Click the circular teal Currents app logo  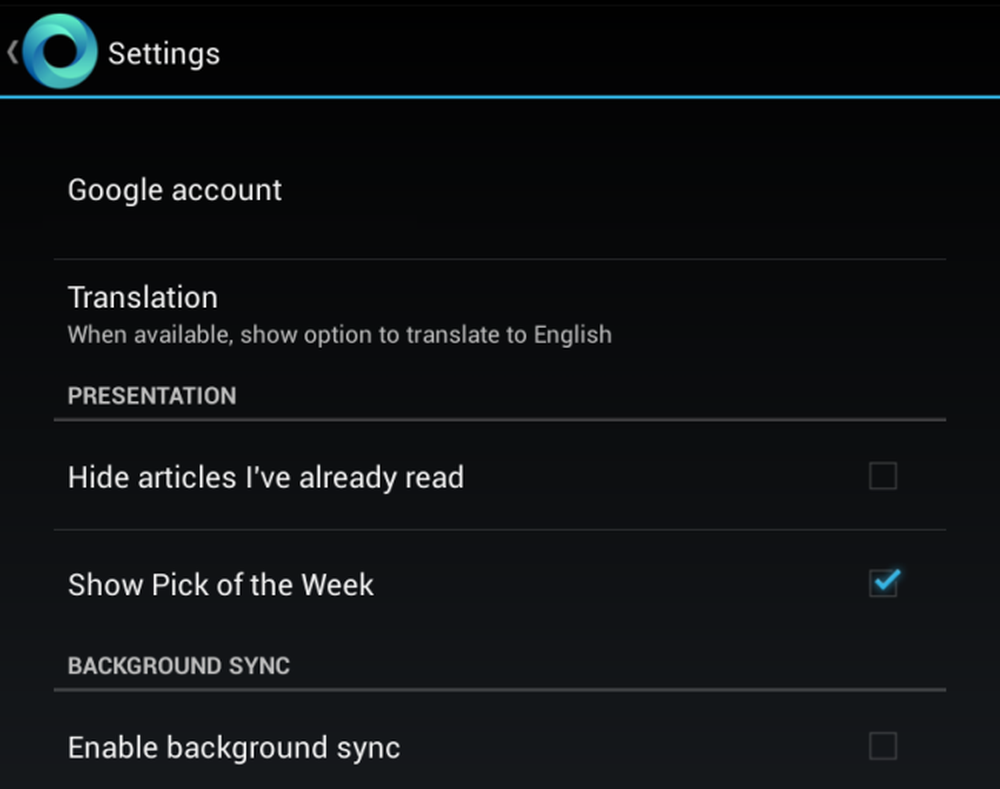[x=60, y=51]
